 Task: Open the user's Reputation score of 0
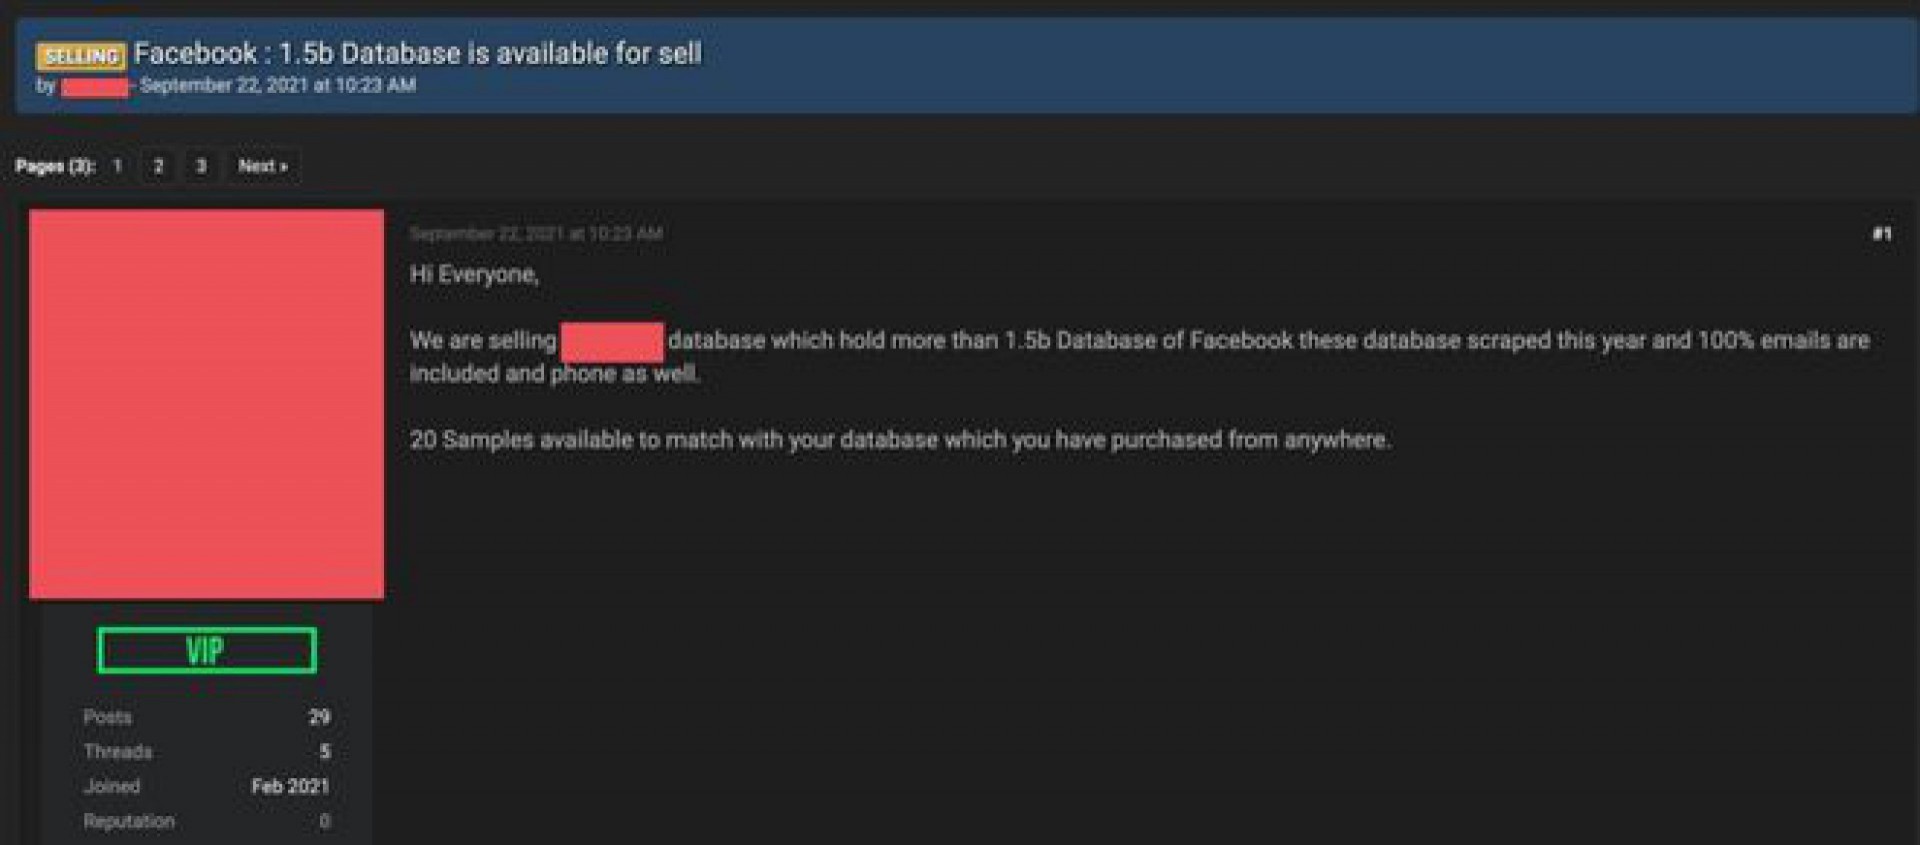pos(324,821)
